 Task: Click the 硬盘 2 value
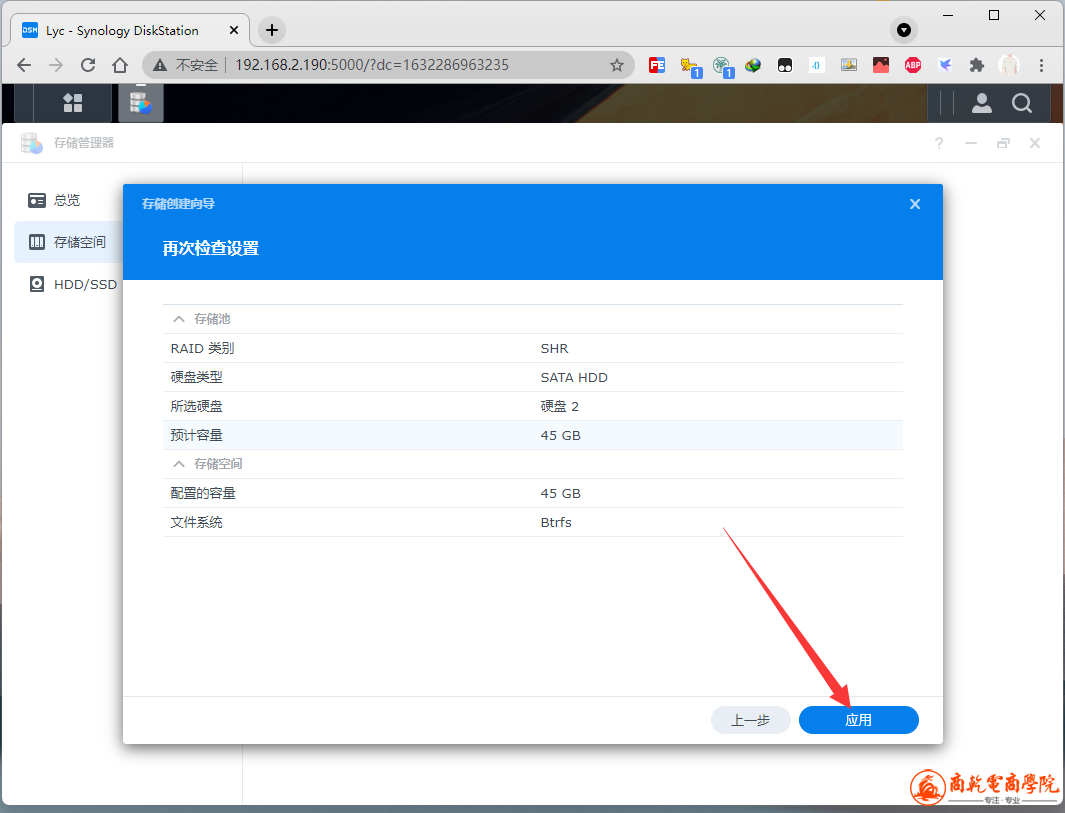pos(560,406)
